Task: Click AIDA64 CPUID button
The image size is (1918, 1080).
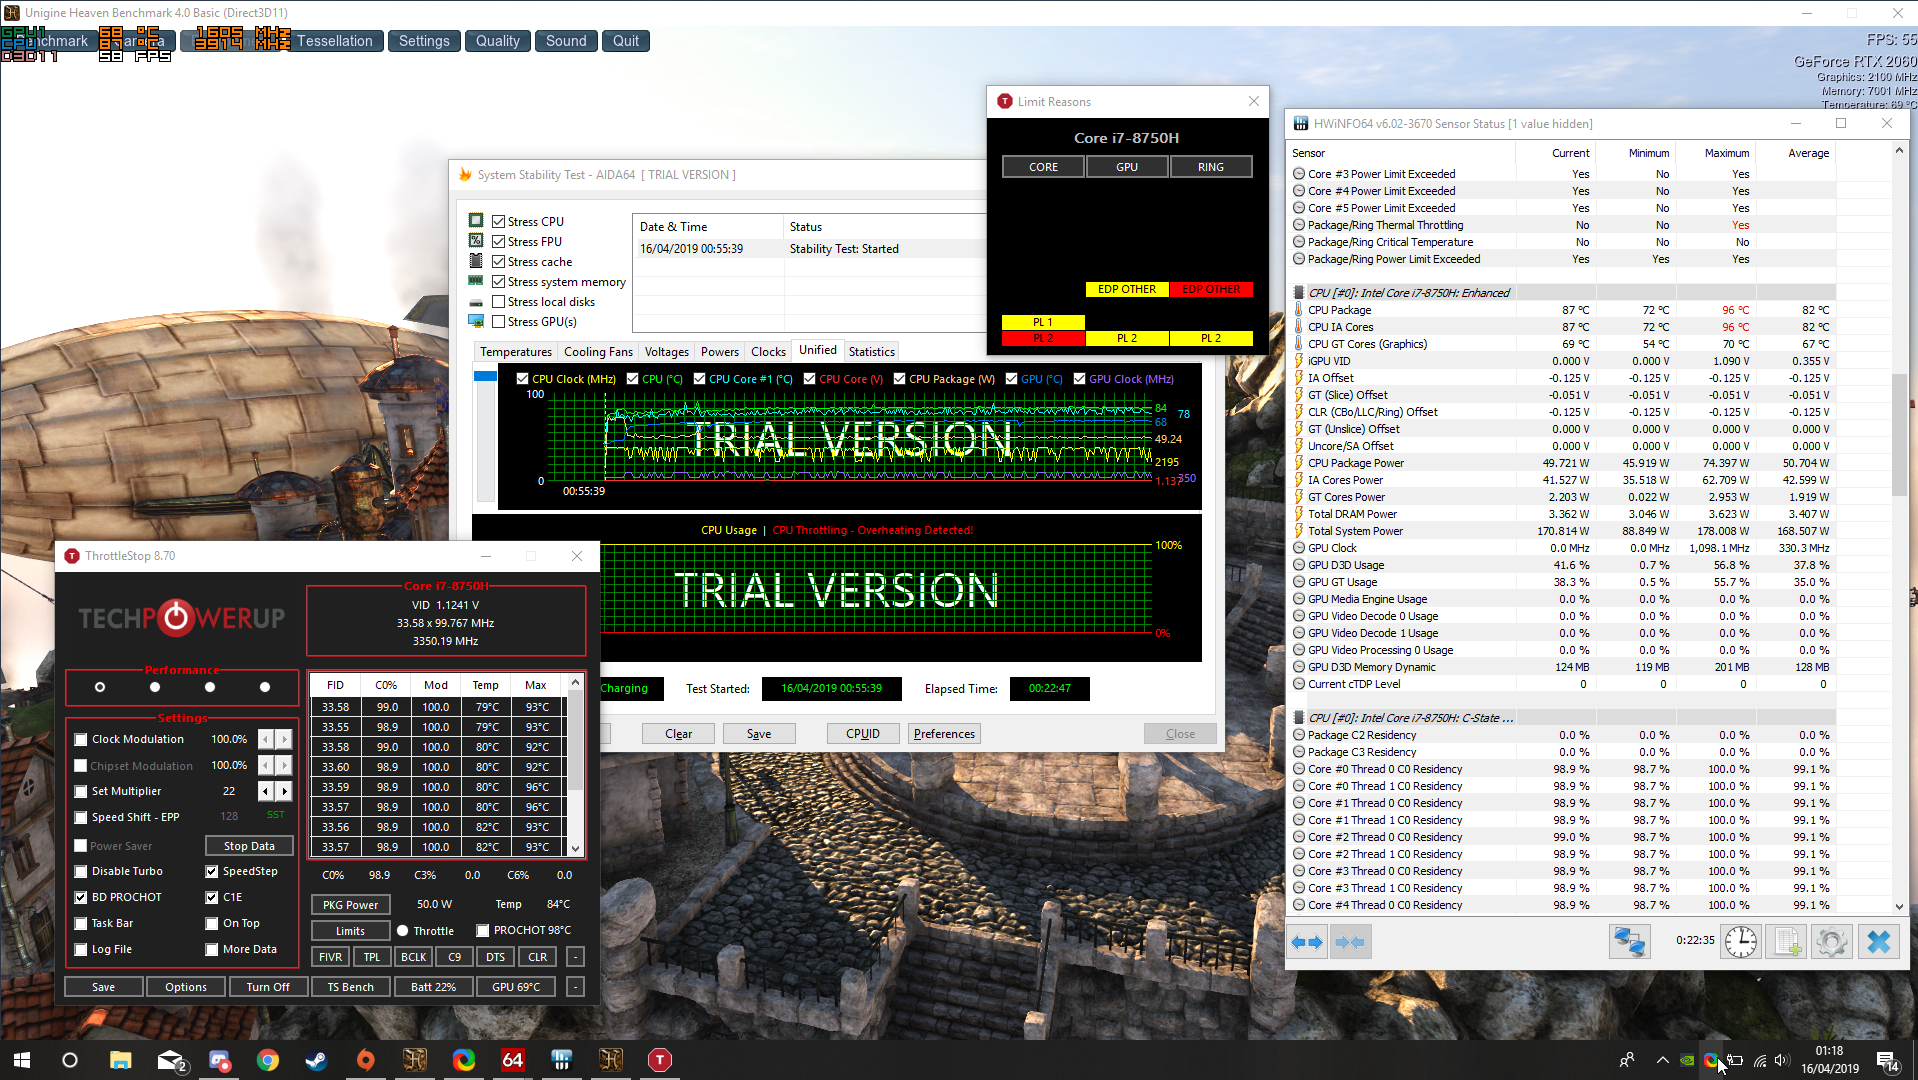Action: point(863,734)
